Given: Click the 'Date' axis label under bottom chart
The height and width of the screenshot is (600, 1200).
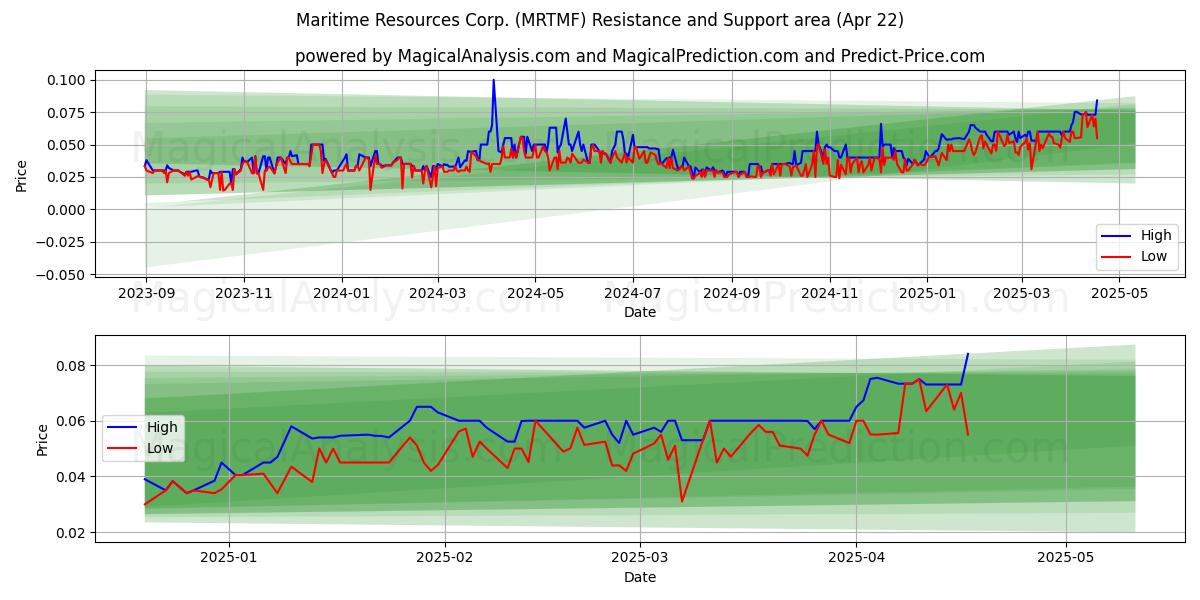Looking at the screenshot, I should [x=640, y=577].
